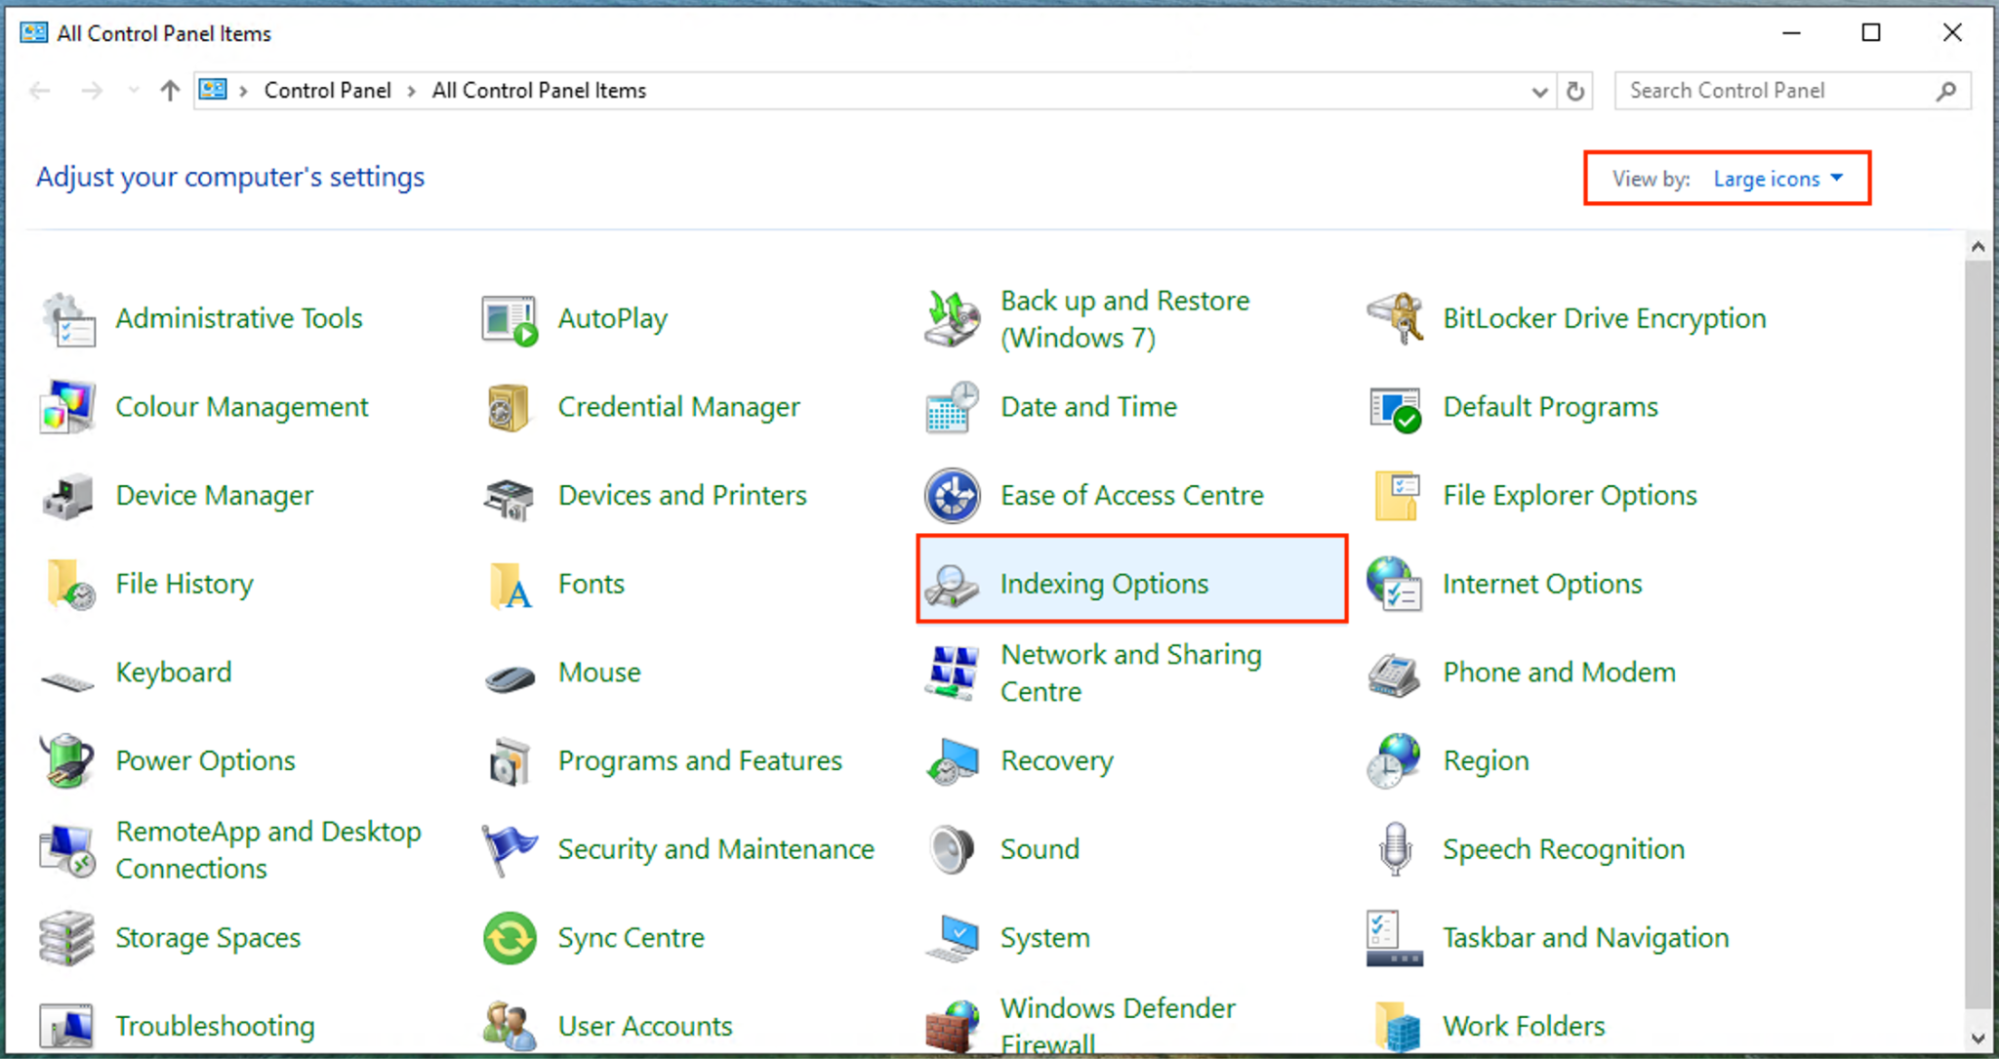The height and width of the screenshot is (1060, 1999).
Task: Open Speech Recognition settings
Action: point(1562,849)
